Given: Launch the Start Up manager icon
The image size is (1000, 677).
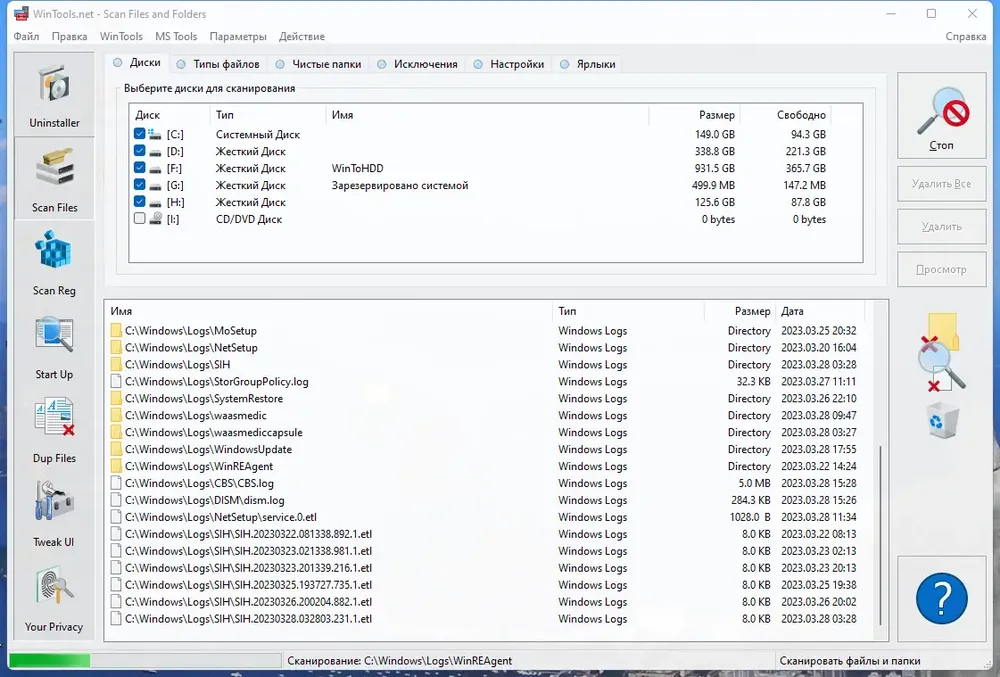Looking at the screenshot, I should click(54, 346).
